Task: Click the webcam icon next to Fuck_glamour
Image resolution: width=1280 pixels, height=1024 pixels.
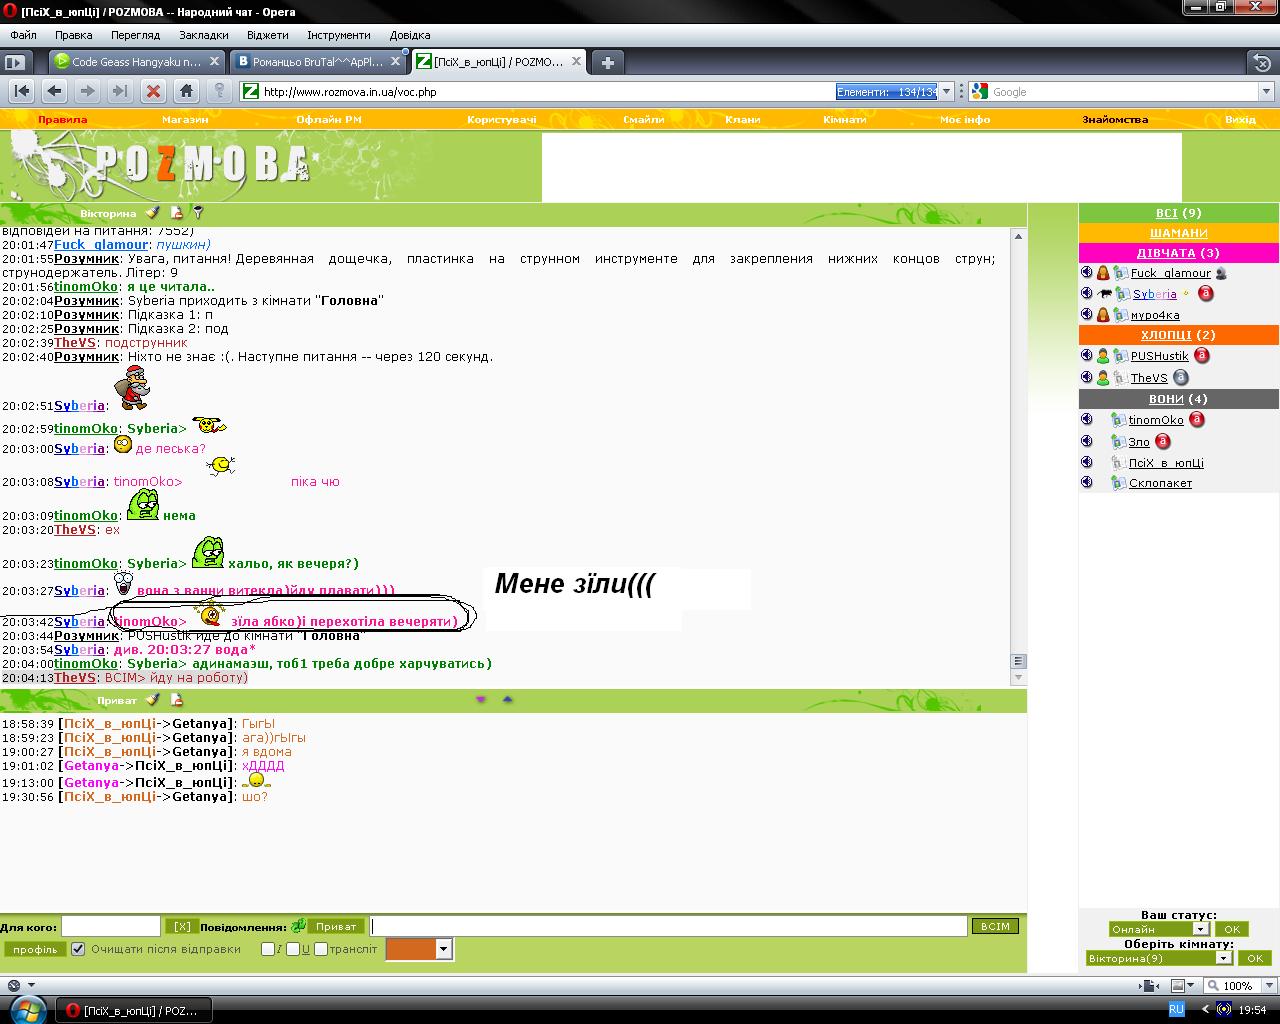Action: [x=1221, y=273]
